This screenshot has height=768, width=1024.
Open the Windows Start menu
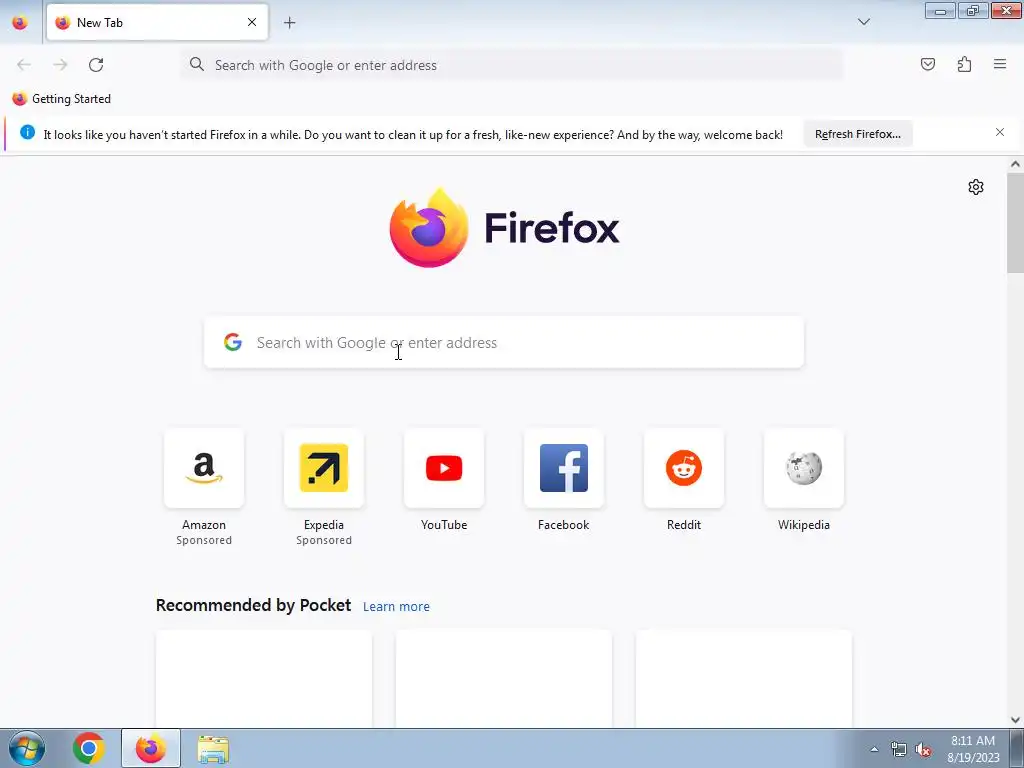click(x=26, y=748)
